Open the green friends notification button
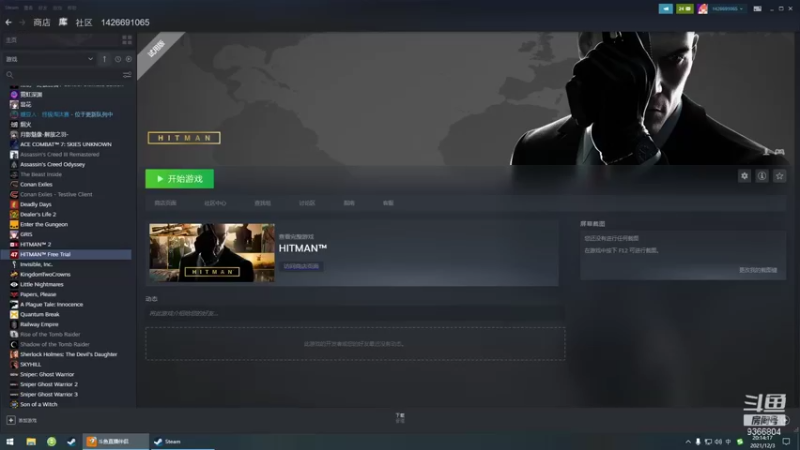The image size is (800, 450). [x=685, y=9]
